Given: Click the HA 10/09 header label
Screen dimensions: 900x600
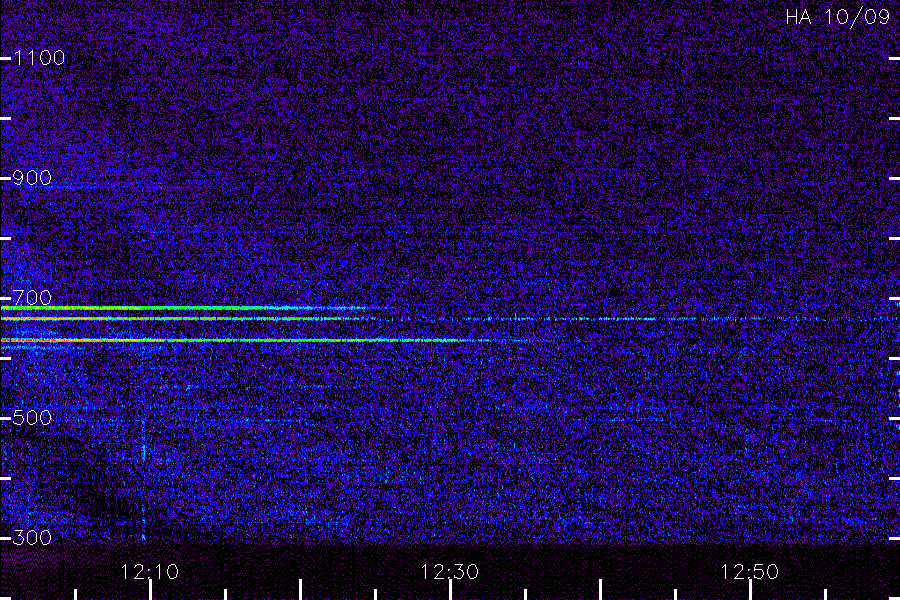Looking at the screenshot, I should [x=837, y=17].
